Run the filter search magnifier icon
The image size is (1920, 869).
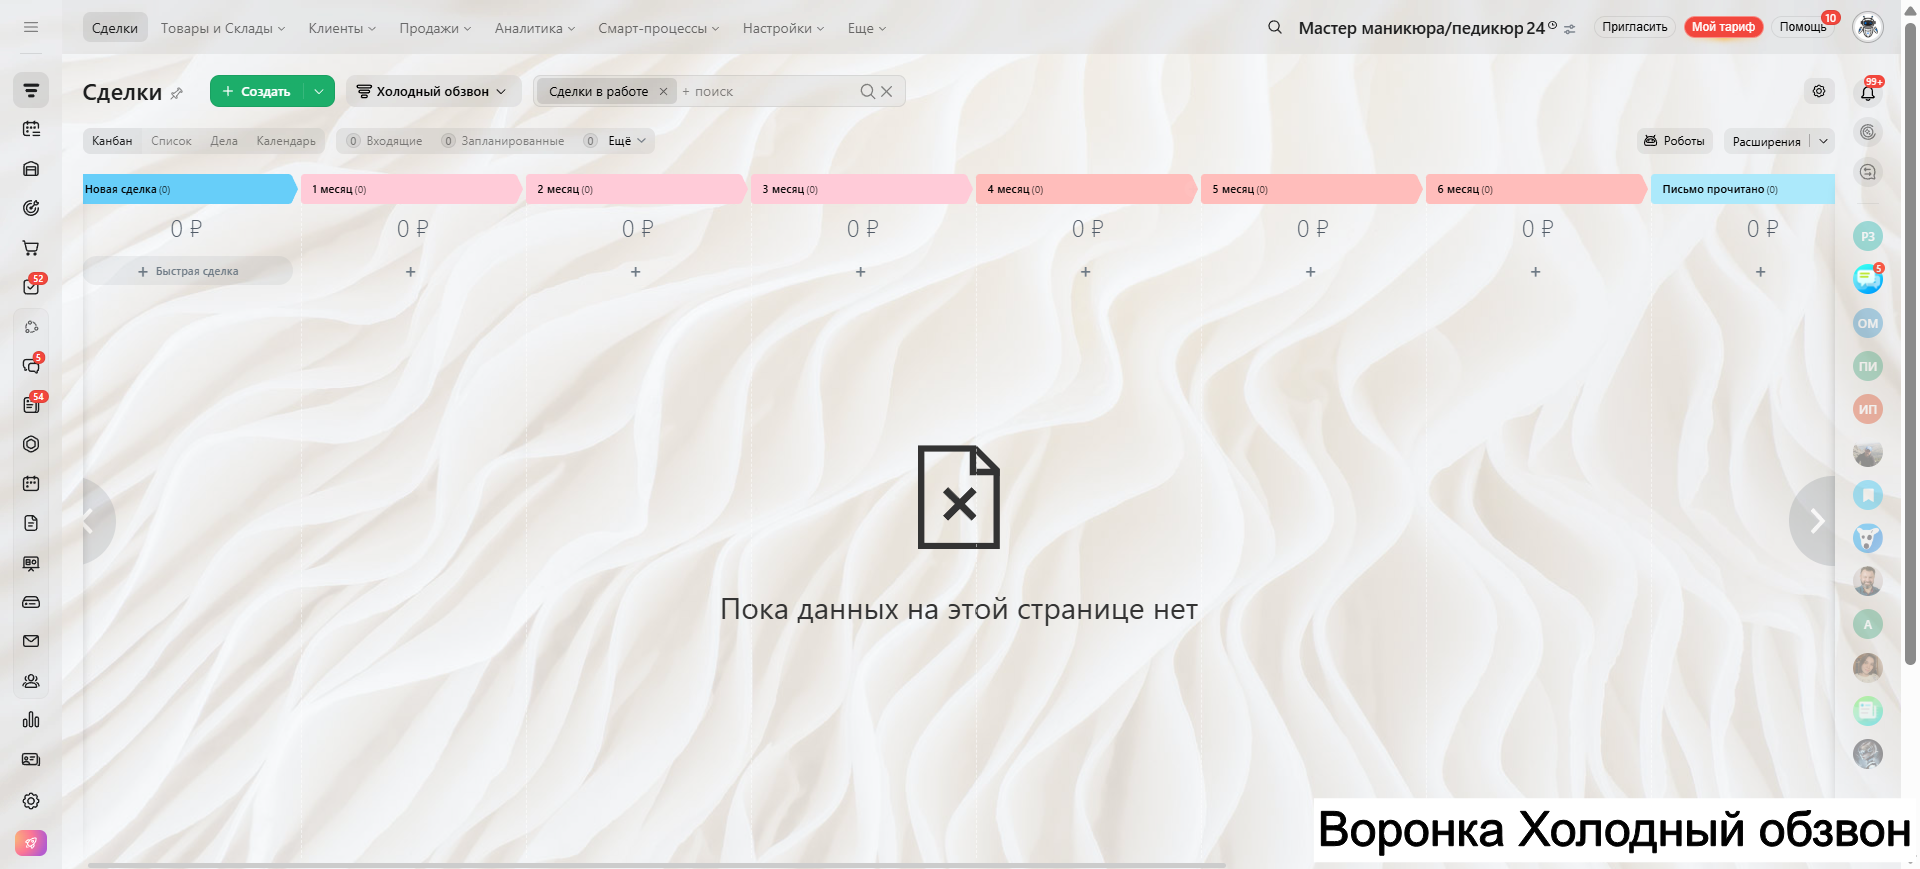pos(867,91)
